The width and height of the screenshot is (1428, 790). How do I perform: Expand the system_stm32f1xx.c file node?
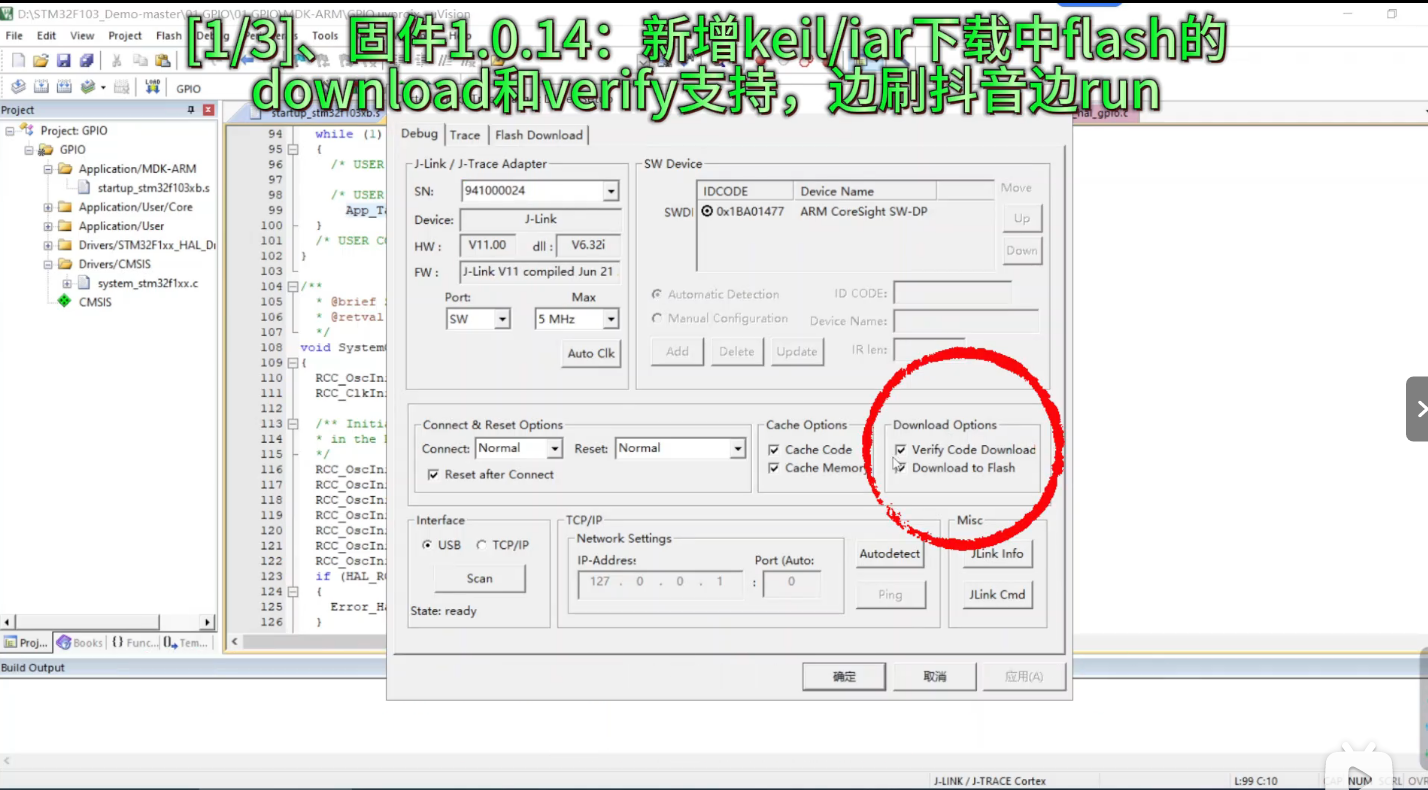click(x=67, y=283)
